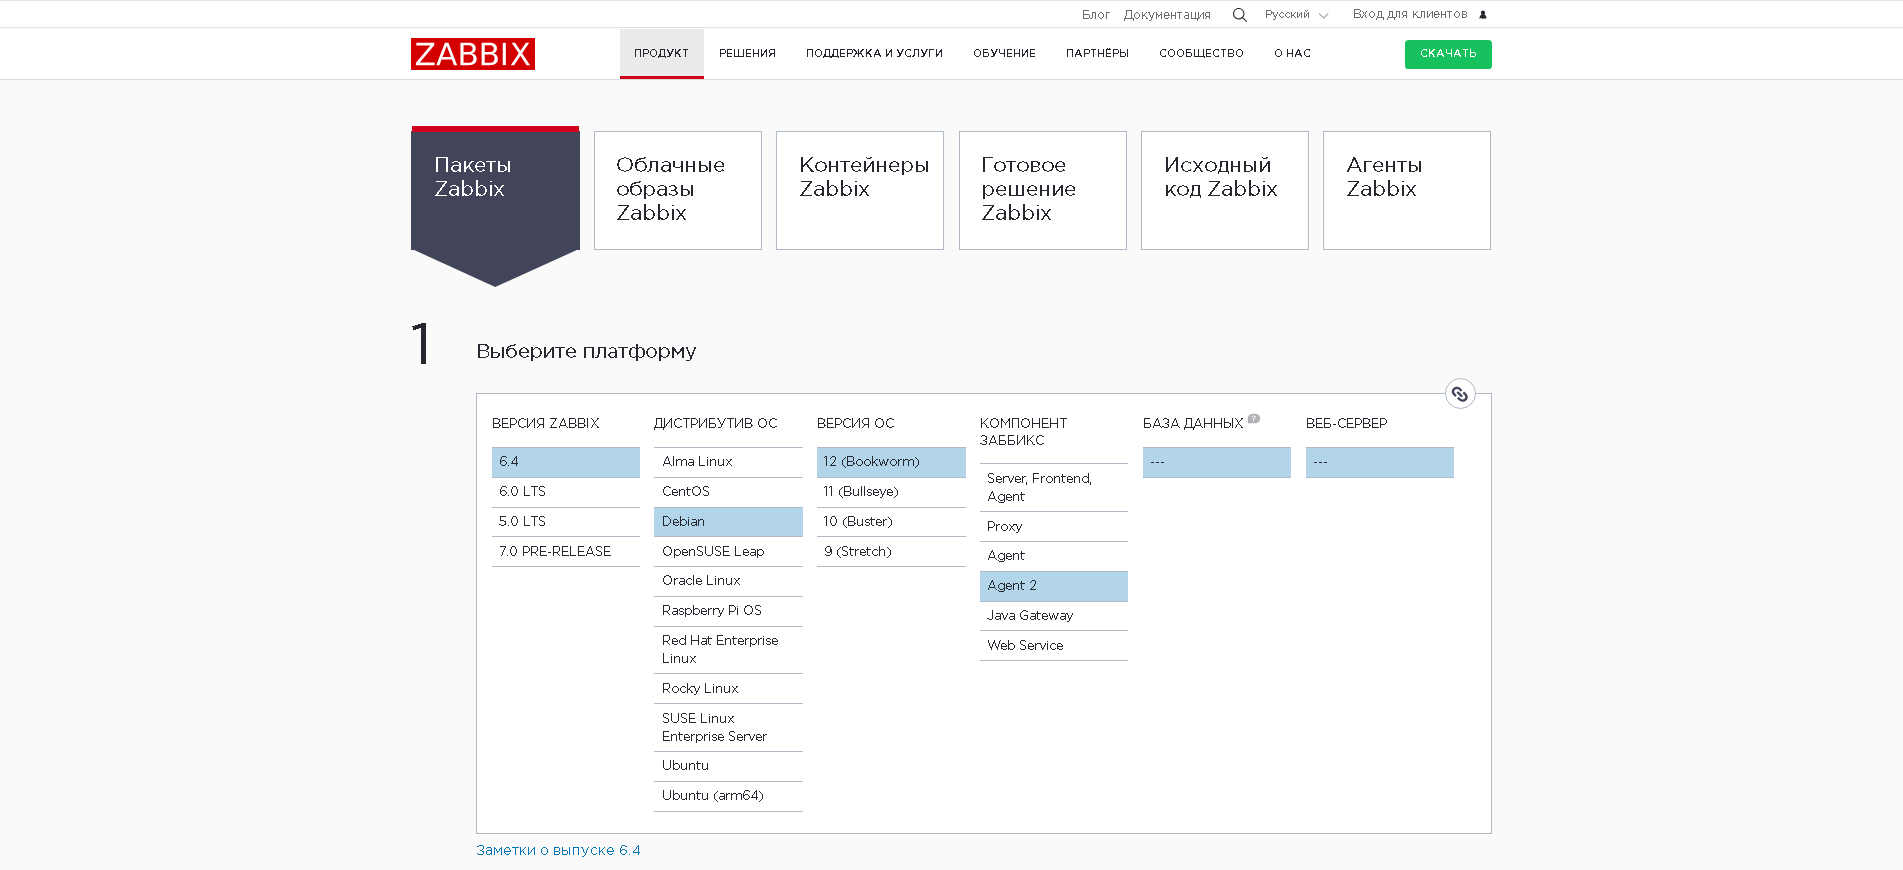The width and height of the screenshot is (1903, 870).
Task: Click Вход для клиентов link
Action: click(x=1410, y=14)
